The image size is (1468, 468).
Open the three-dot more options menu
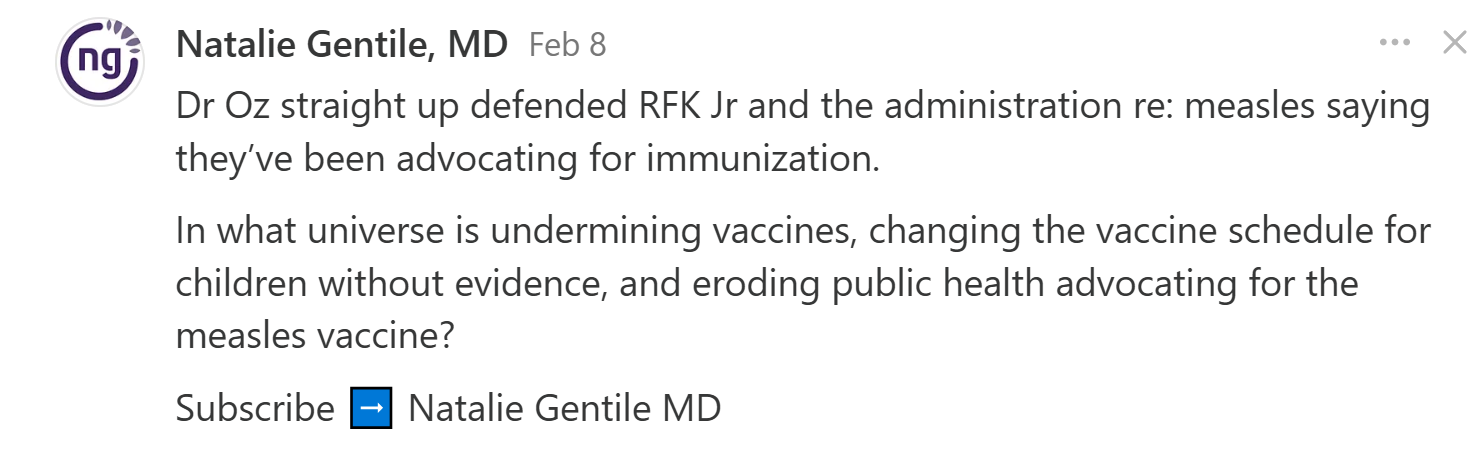(x=1394, y=43)
